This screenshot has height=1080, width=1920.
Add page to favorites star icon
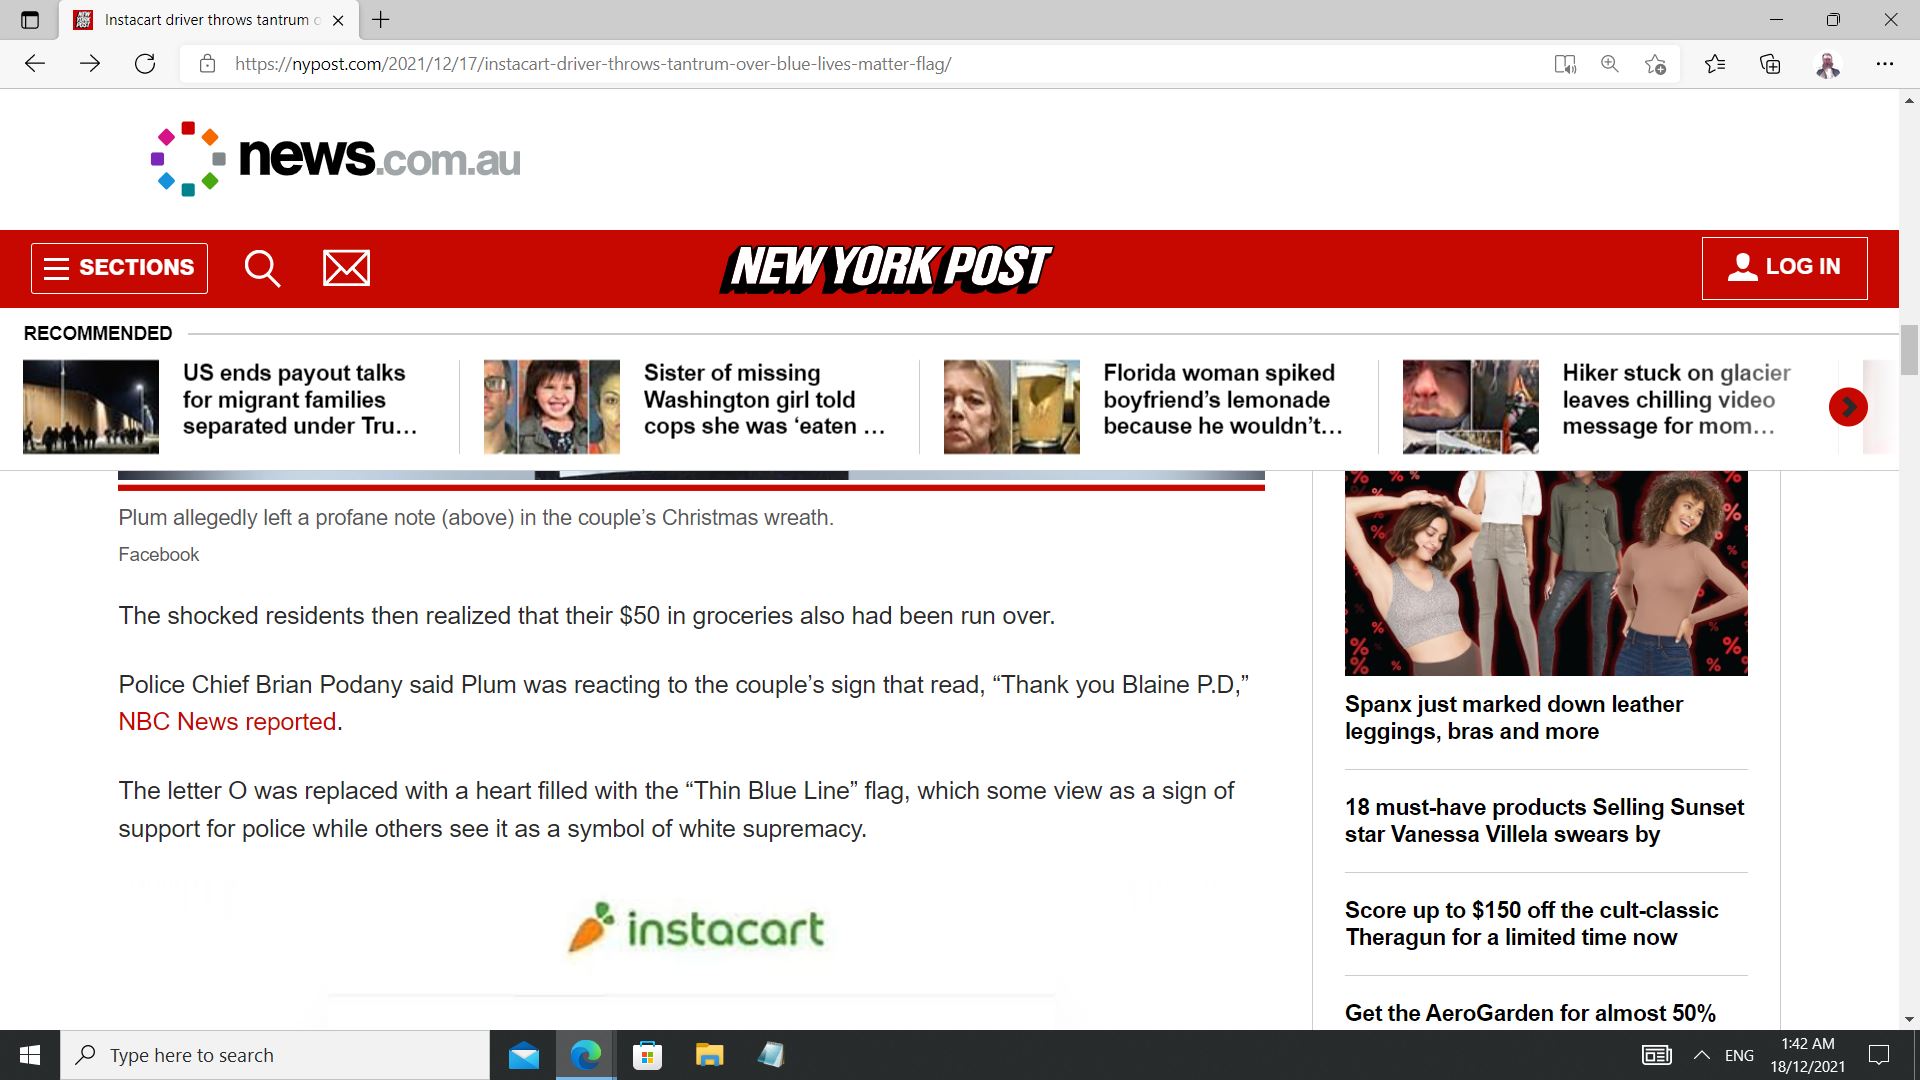pyautogui.click(x=1655, y=64)
